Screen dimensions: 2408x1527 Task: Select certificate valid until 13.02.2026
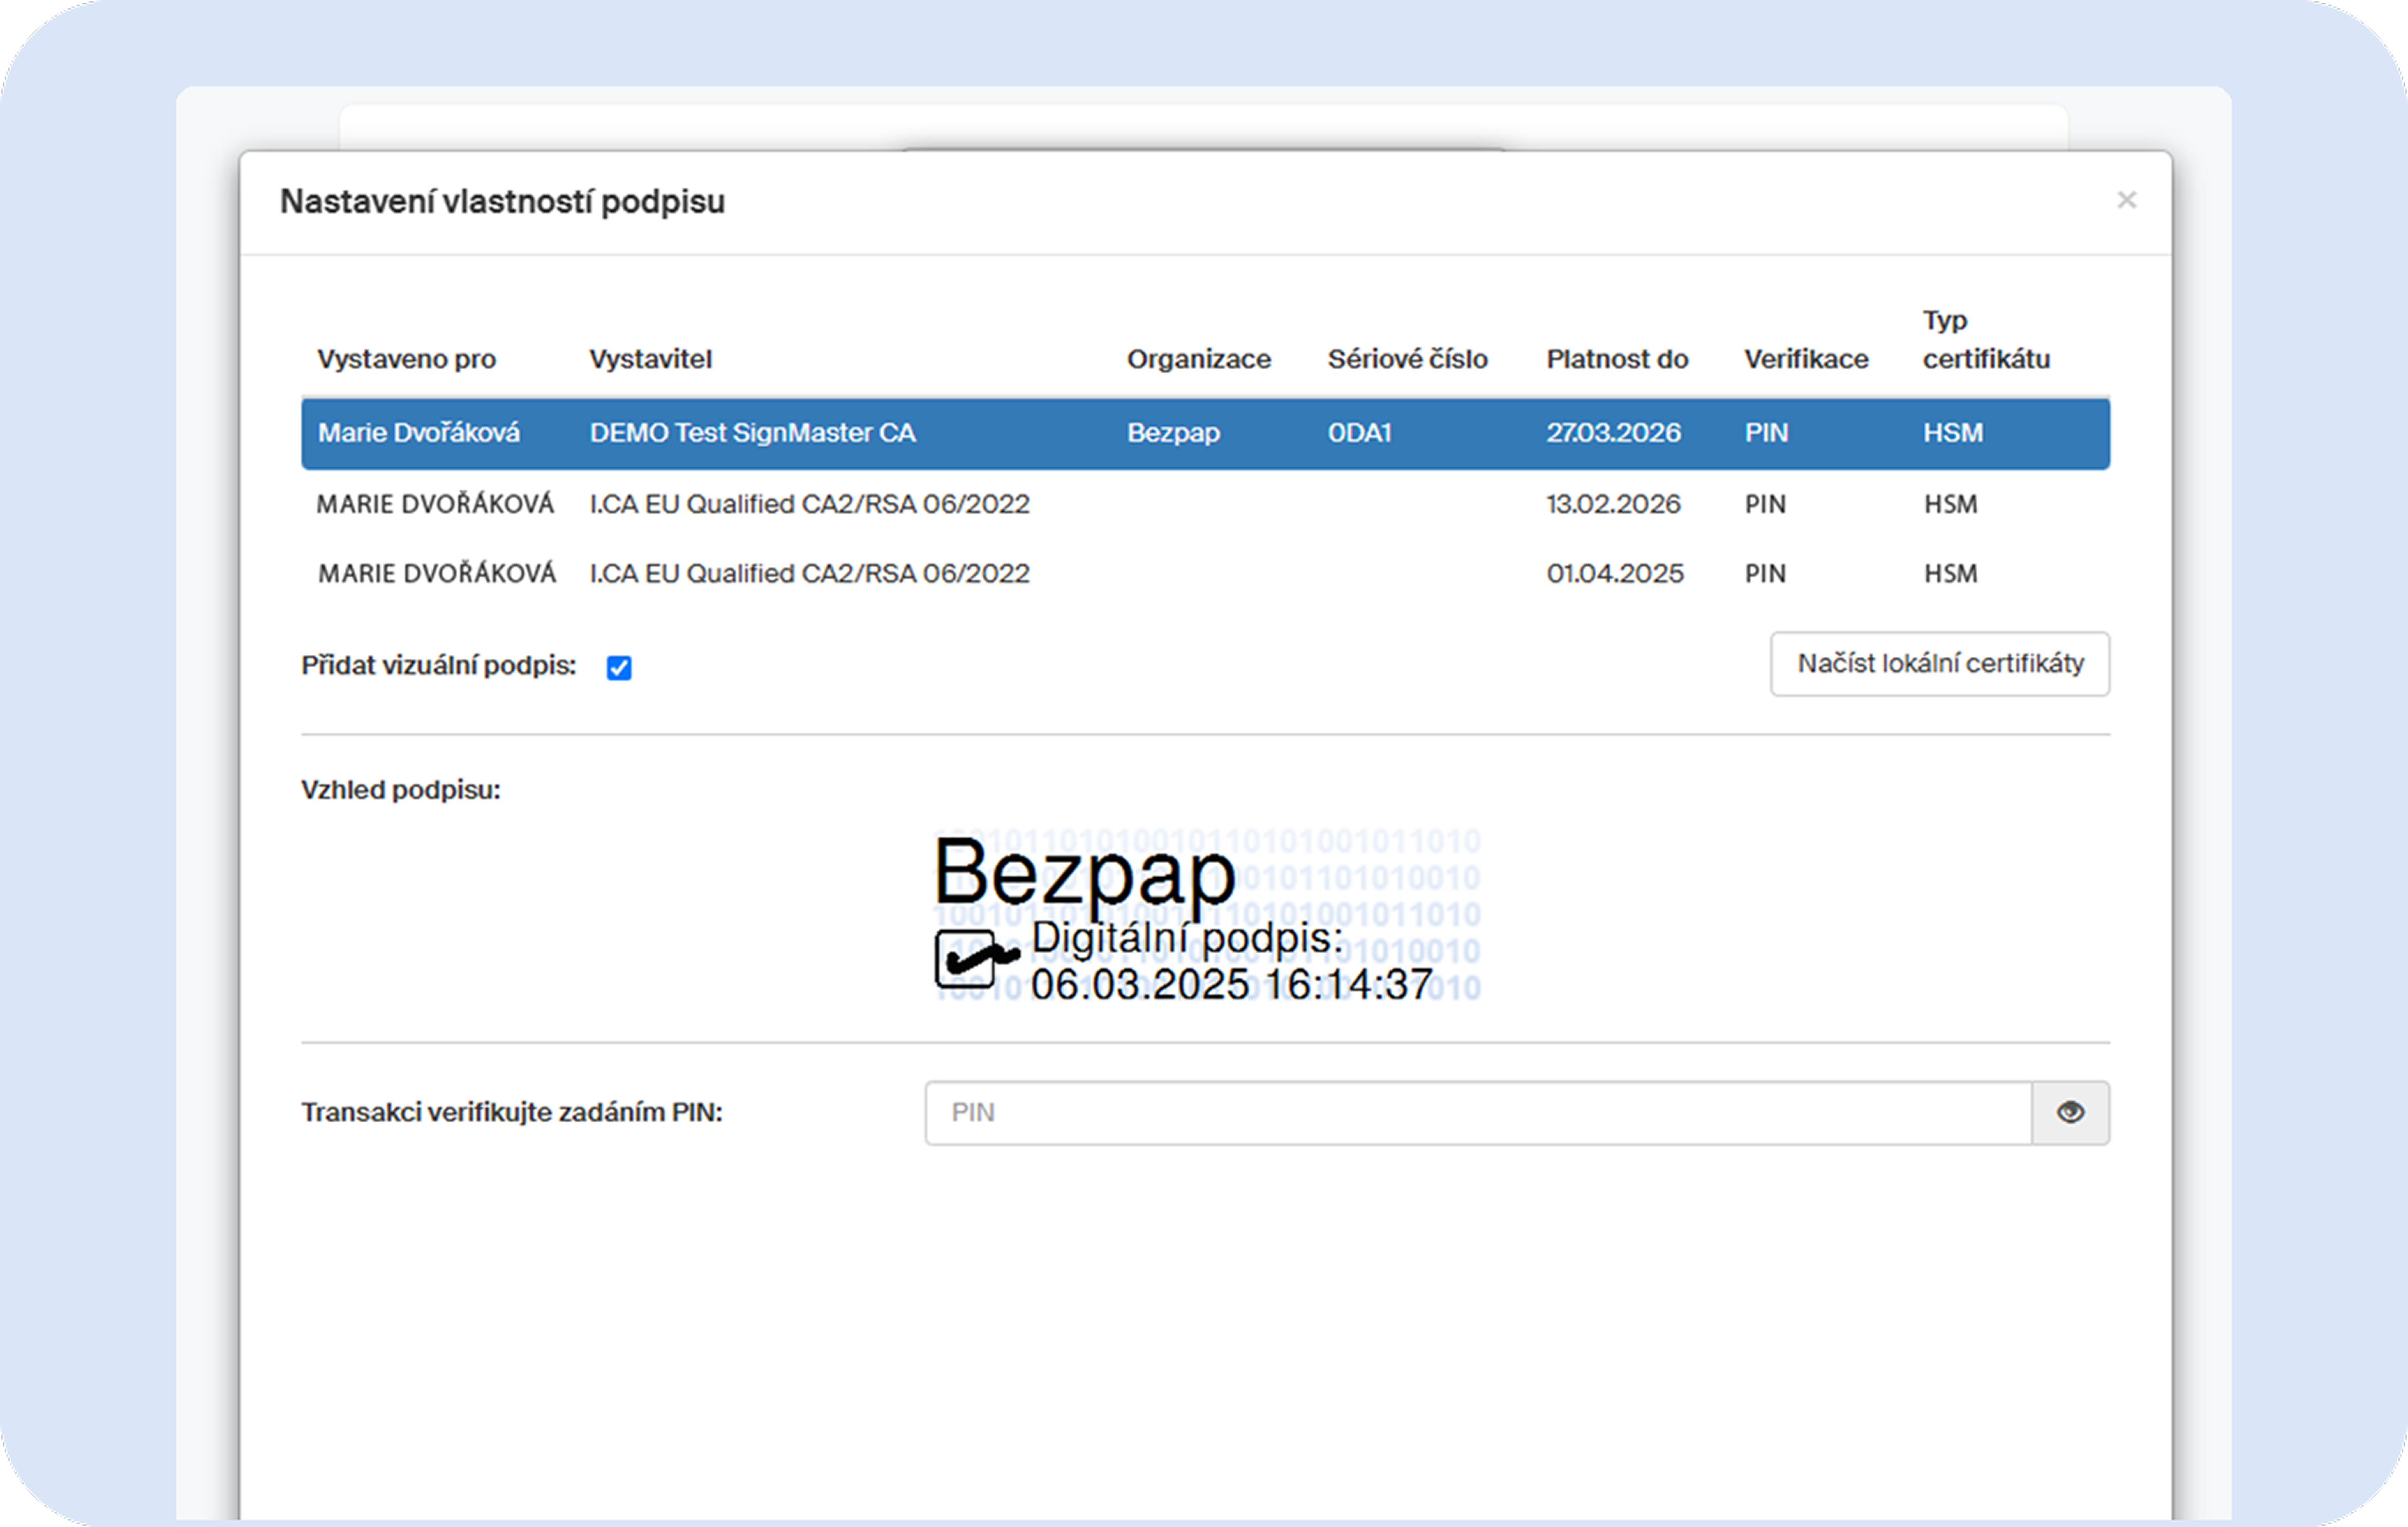(x=1206, y=504)
